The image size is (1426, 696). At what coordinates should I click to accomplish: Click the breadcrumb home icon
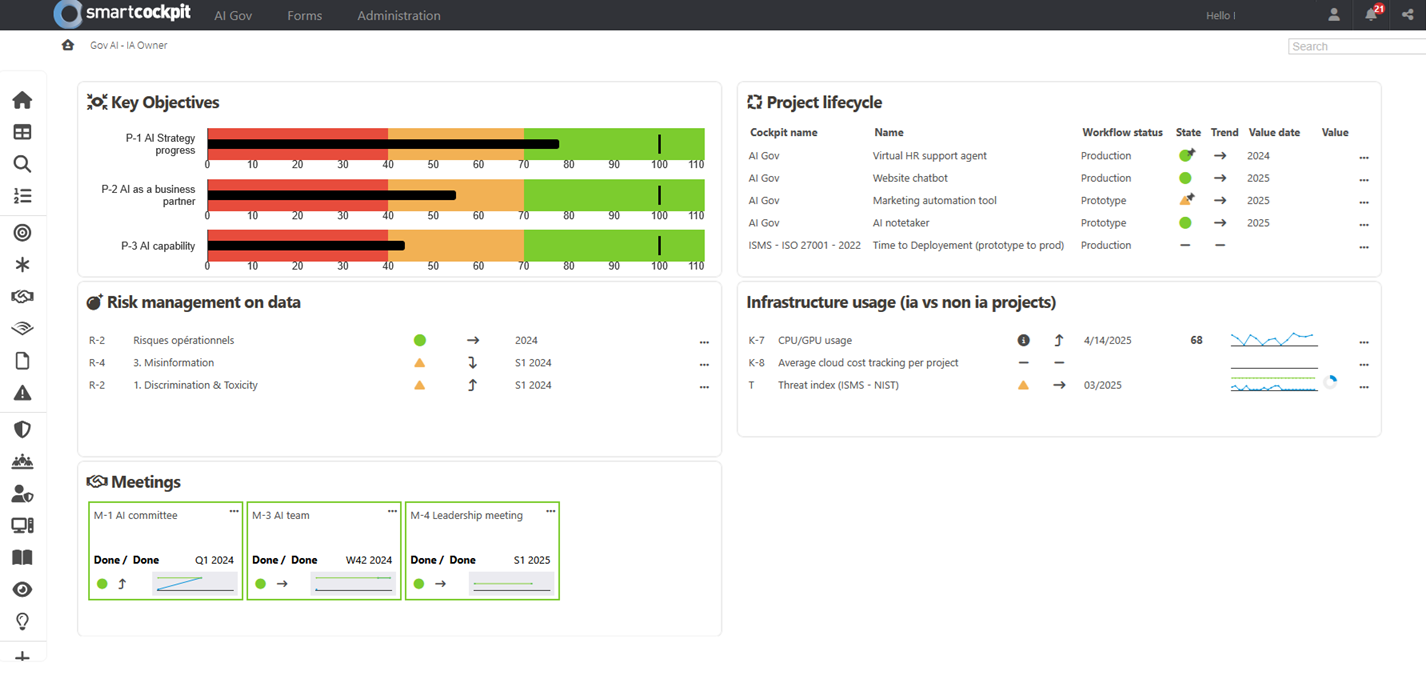coord(68,45)
